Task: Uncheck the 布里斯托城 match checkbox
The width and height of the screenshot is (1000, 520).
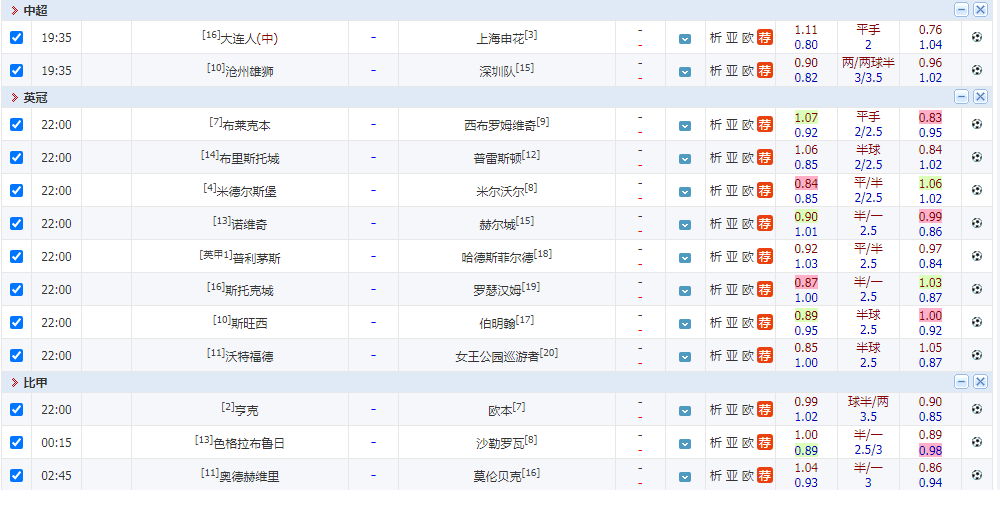Action: pyautogui.click(x=17, y=158)
